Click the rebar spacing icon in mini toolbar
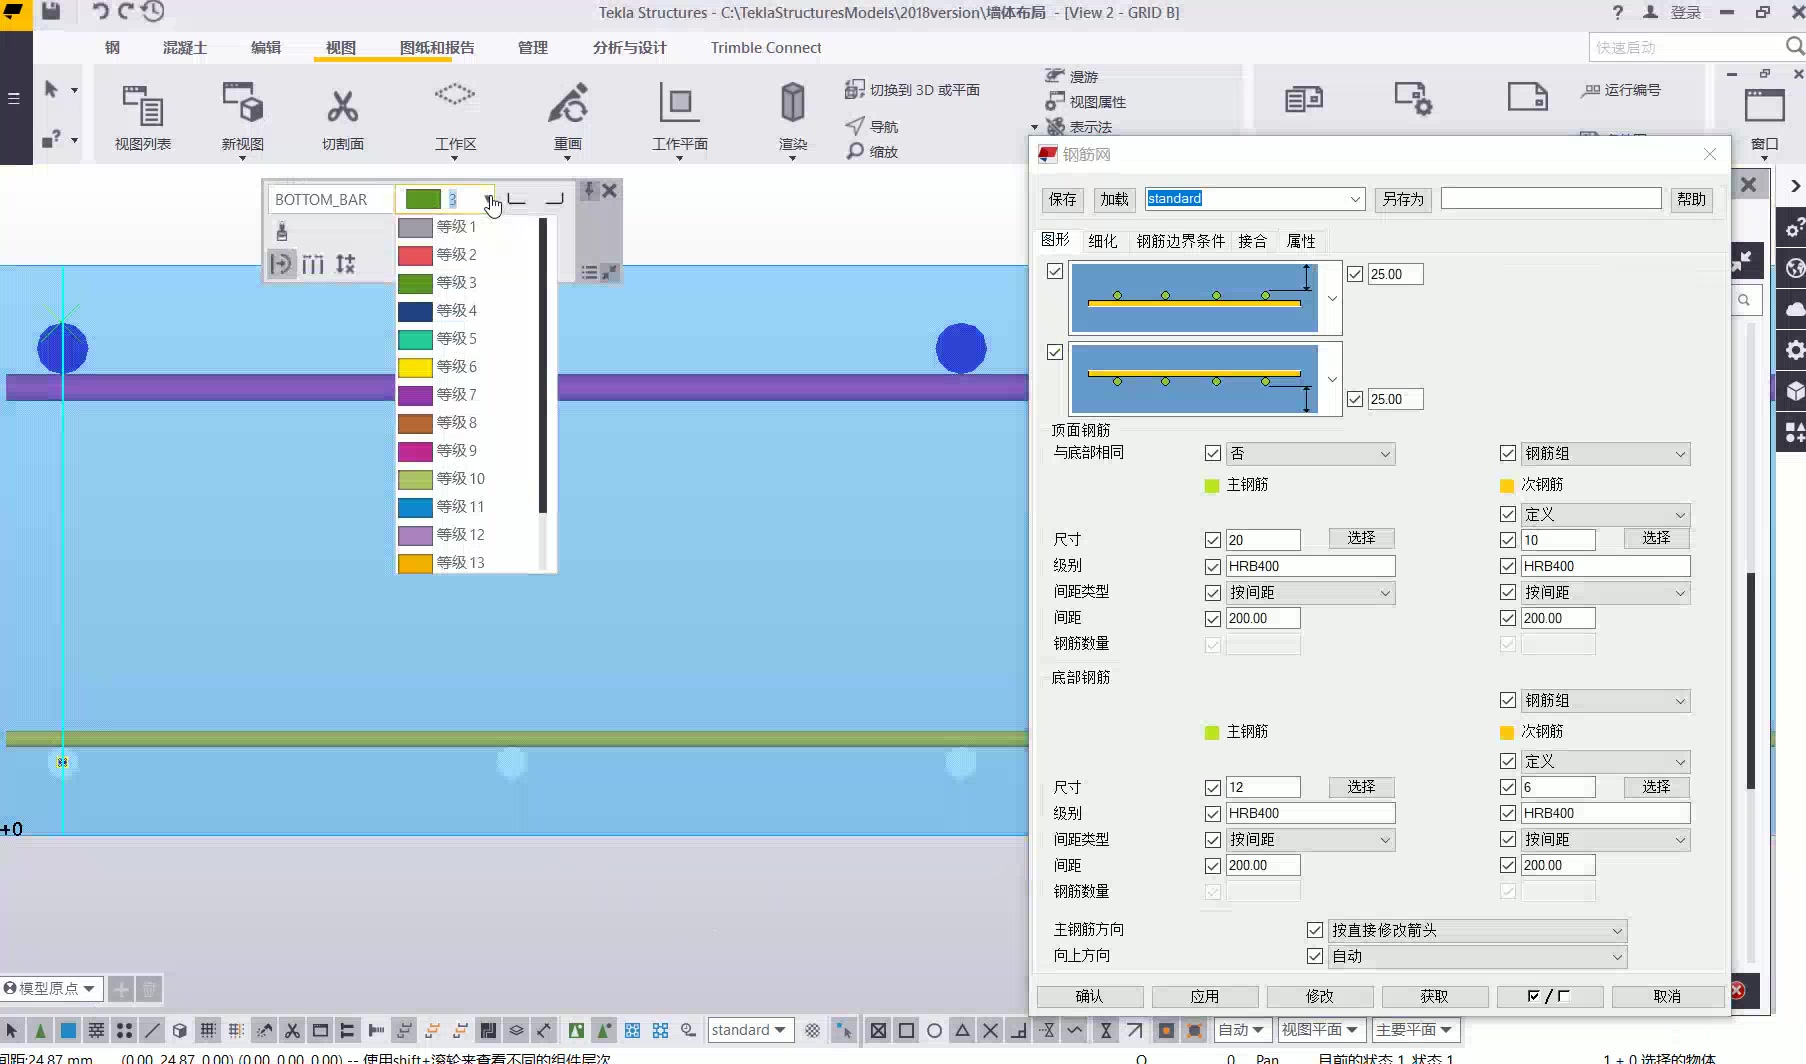This screenshot has height=1064, width=1806. point(313,264)
